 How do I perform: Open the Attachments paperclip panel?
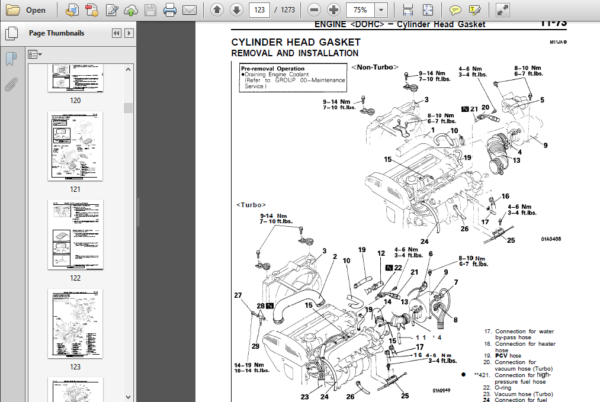pyautogui.click(x=11, y=84)
